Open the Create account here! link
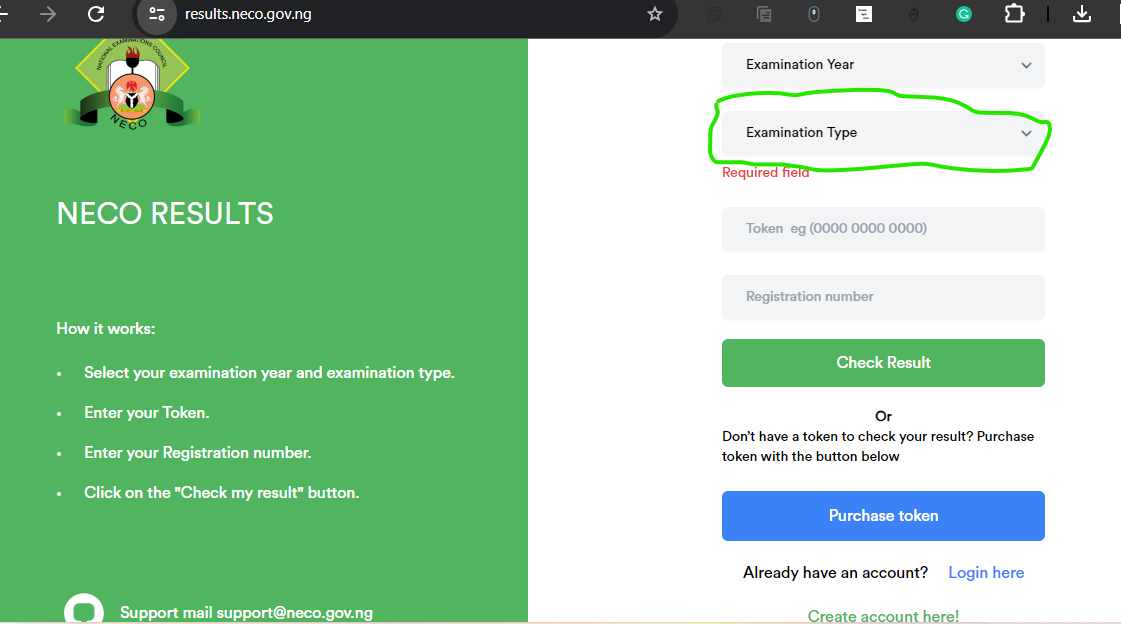This screenshot has width=1121, height=624. tap(883, 616)
